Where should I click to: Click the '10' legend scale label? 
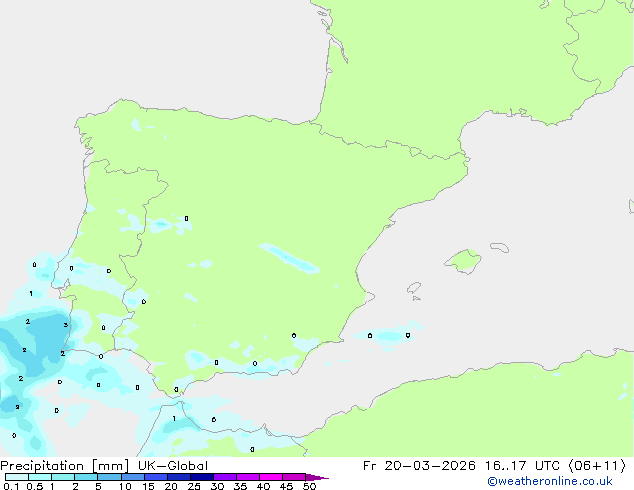click(x=125, y=486)
